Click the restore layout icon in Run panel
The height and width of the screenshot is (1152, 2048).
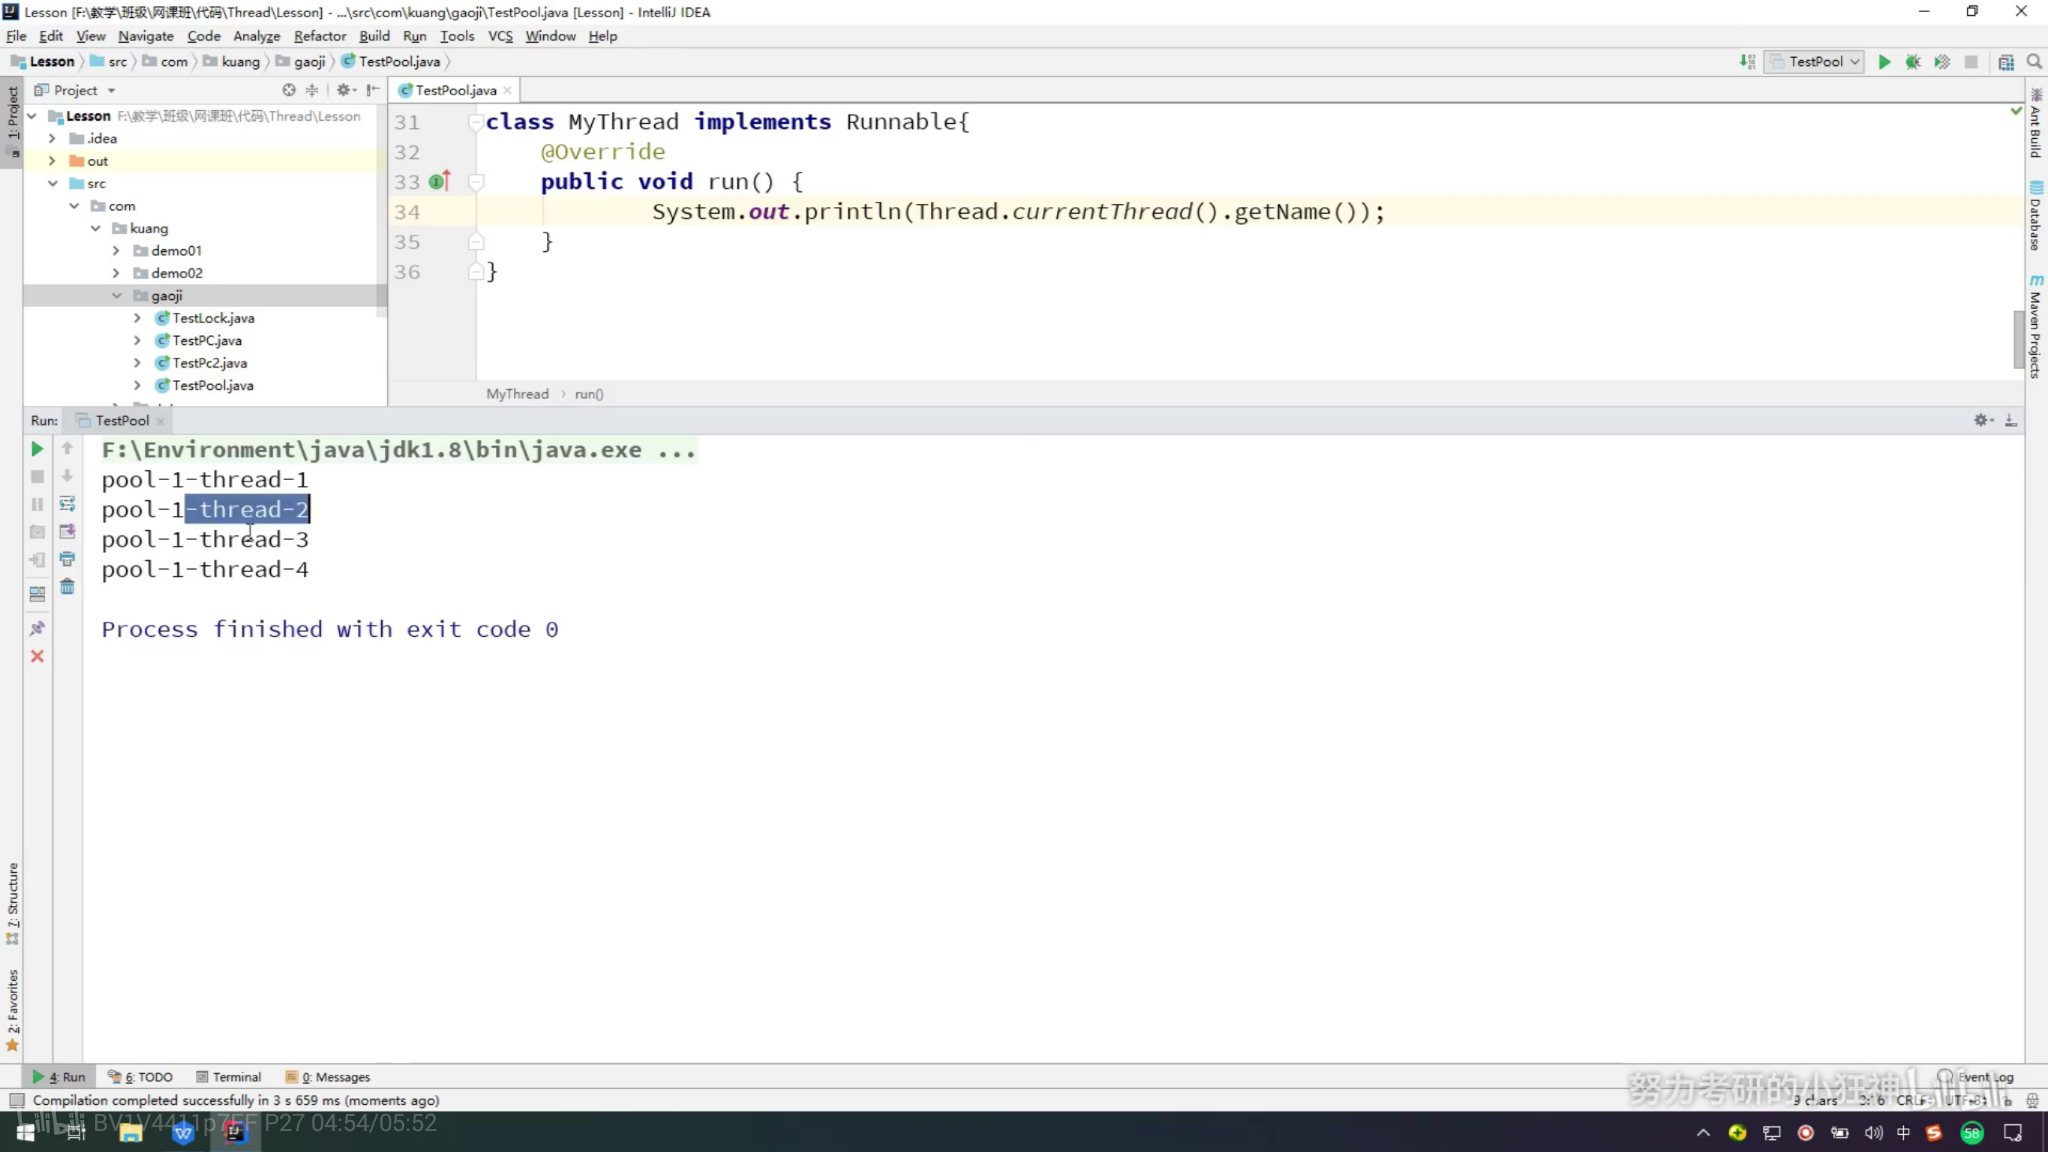tap(37, 594)
